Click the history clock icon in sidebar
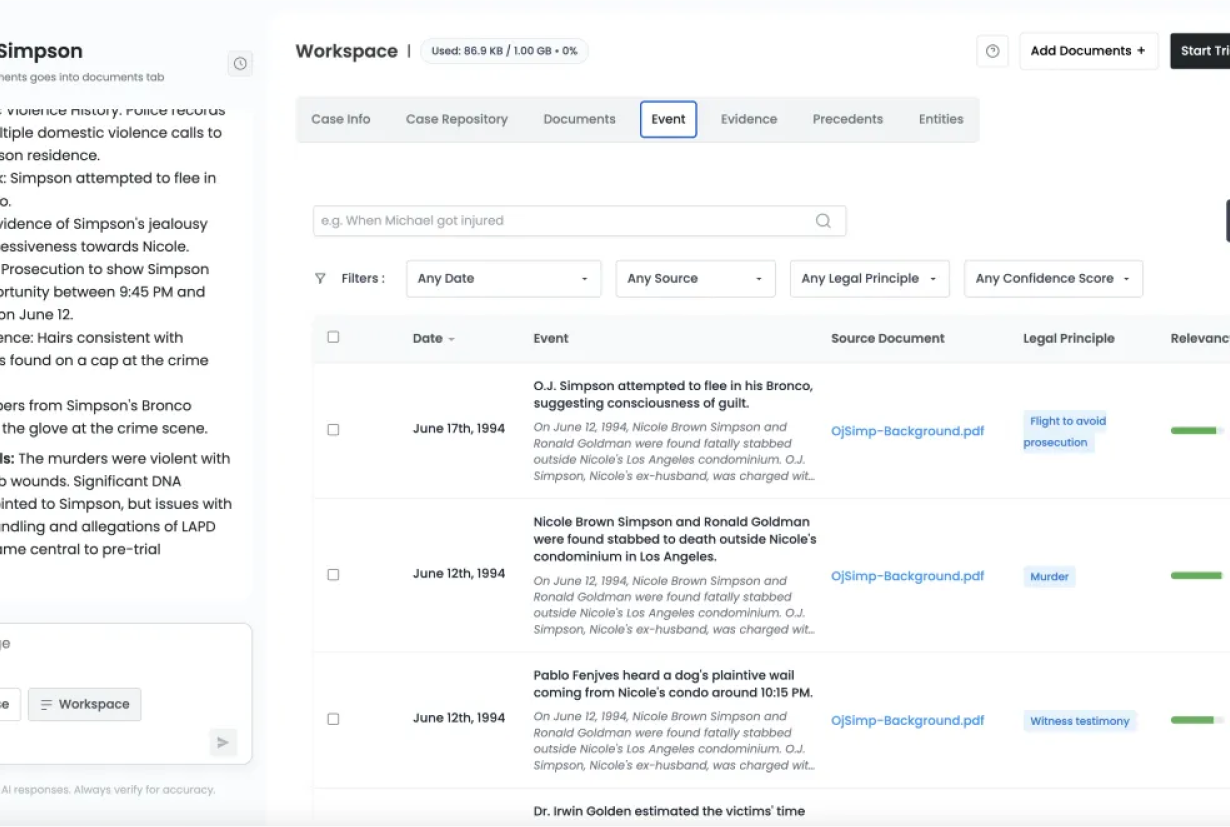The height and width of the screenshot is (827, 1230). (x=240, y=64)
